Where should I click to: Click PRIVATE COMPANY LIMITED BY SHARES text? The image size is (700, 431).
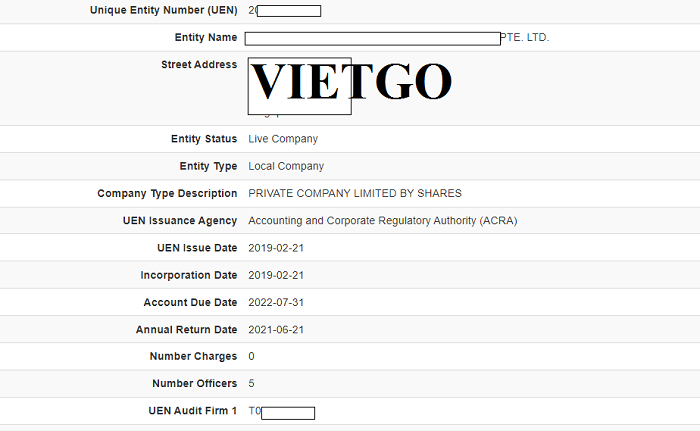pos(355,193)
